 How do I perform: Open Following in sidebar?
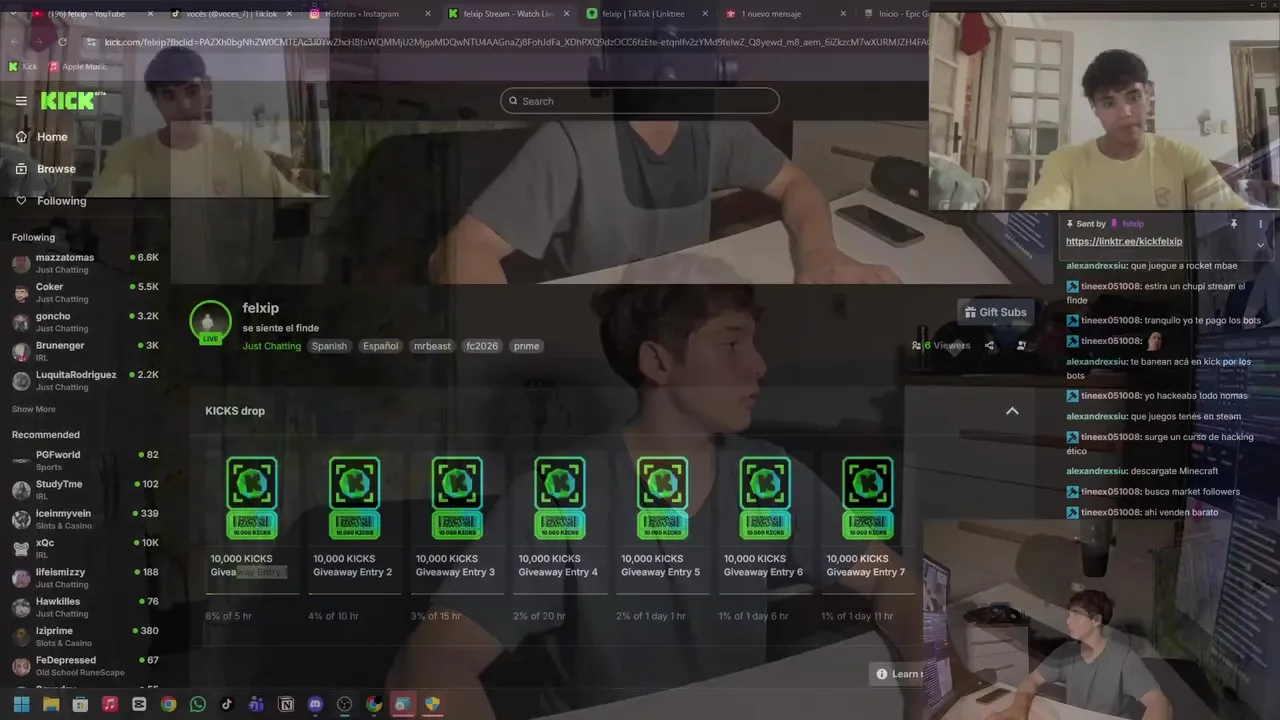(50, 201)
